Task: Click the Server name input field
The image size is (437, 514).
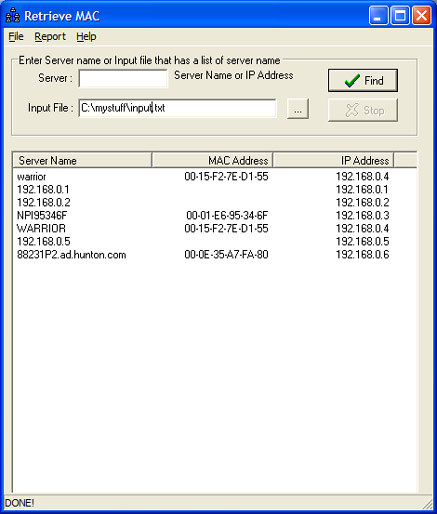Action: (x=123, y=78)
